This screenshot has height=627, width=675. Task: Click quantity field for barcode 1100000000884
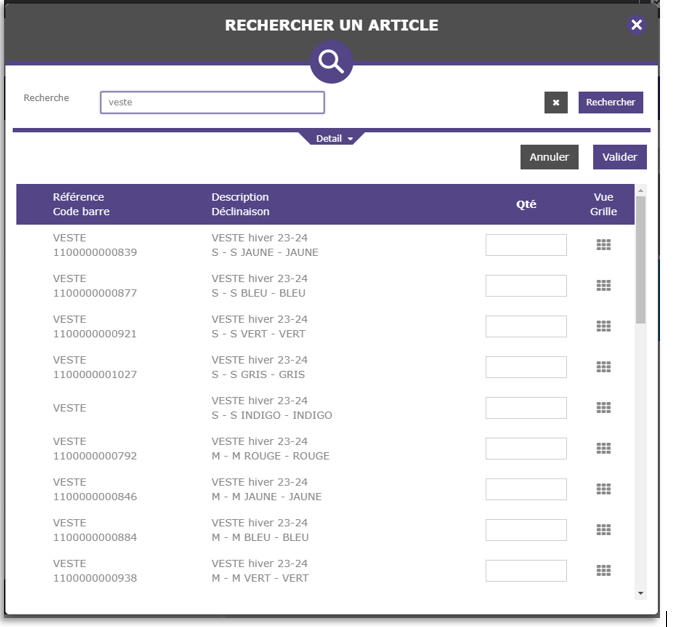526,530
